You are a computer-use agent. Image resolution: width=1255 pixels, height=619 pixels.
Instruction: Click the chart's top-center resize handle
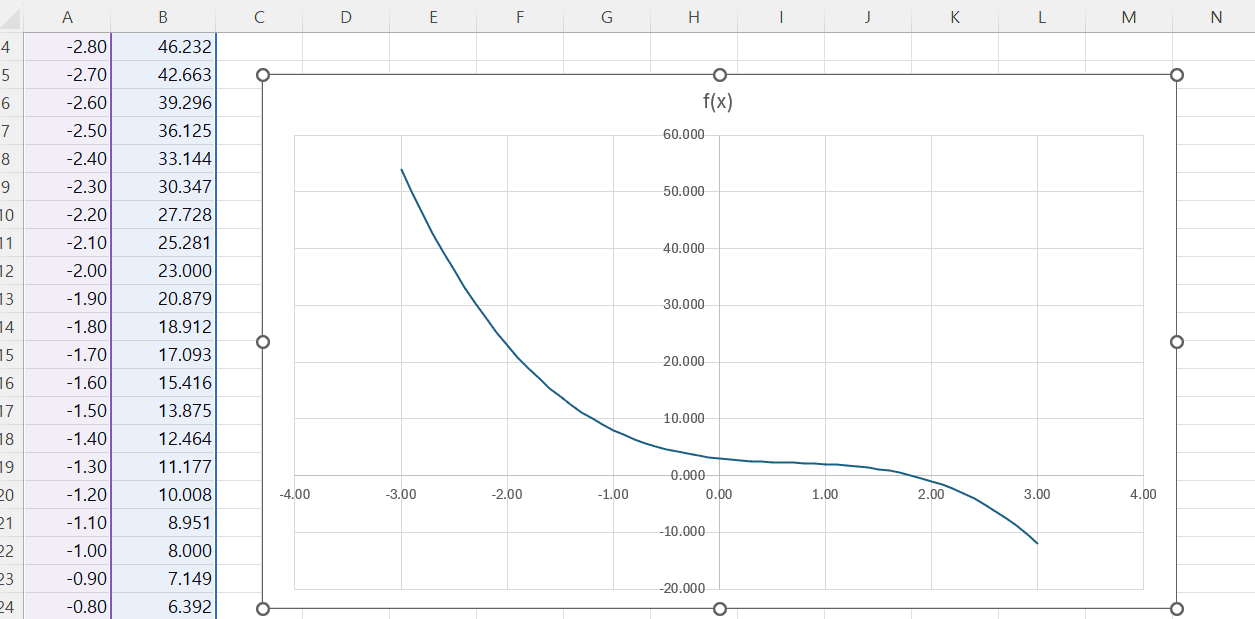point(719,75)
